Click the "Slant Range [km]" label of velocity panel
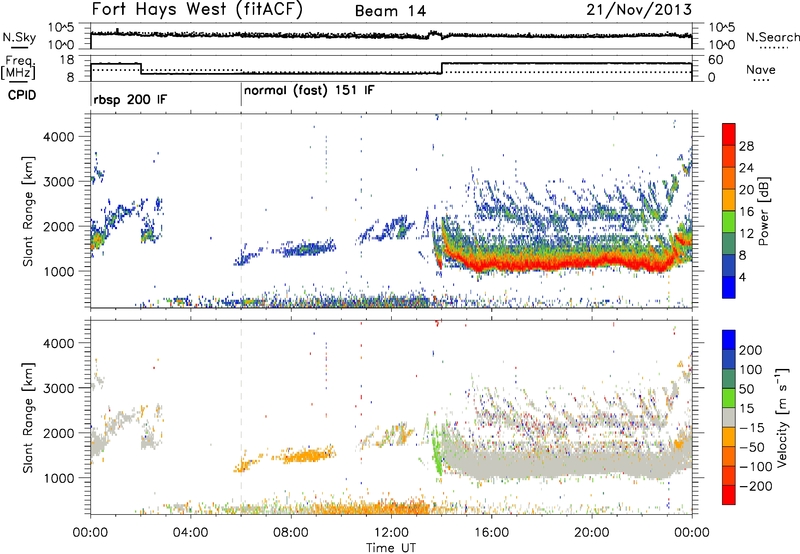The width and height of the screenshot is (800, 554). point(28,418)
